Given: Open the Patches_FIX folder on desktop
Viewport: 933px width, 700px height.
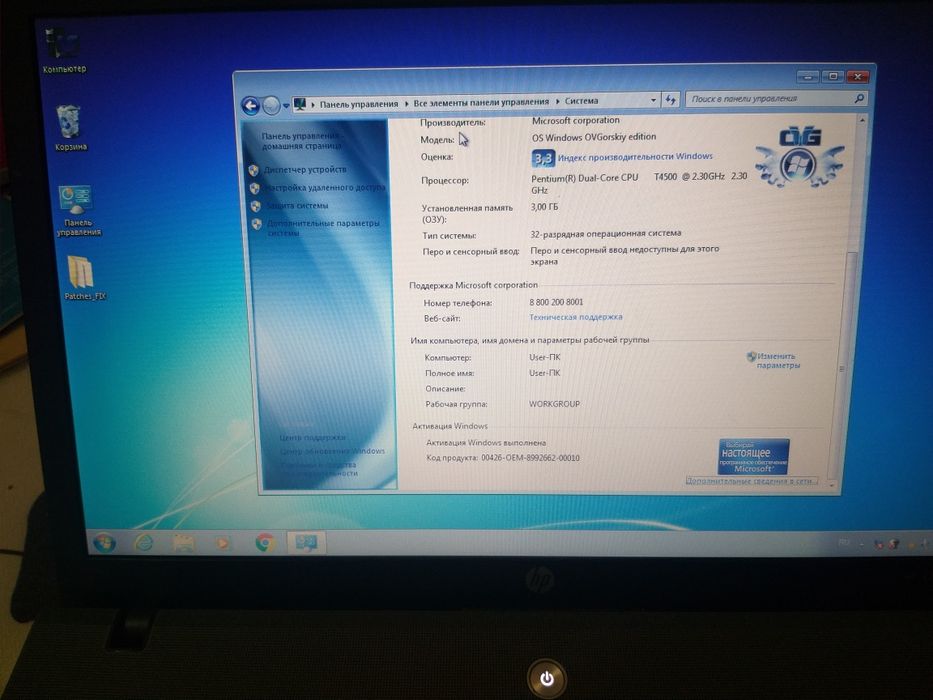Looking at the screenshot, I should point(84,277).
